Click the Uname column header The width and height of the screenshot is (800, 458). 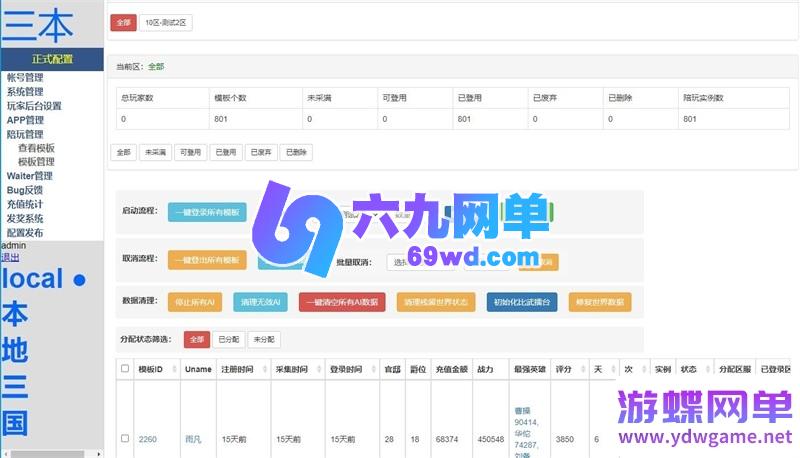198,369
